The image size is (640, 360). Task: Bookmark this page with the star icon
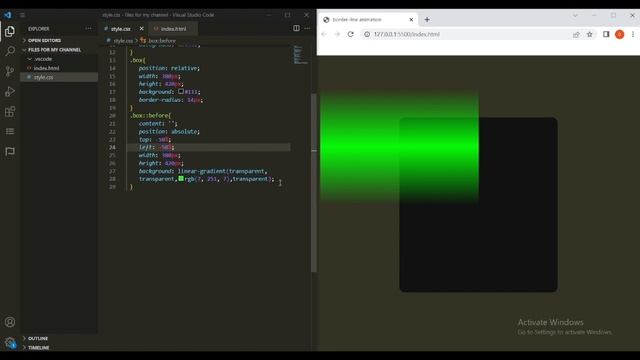click(589, 34)
